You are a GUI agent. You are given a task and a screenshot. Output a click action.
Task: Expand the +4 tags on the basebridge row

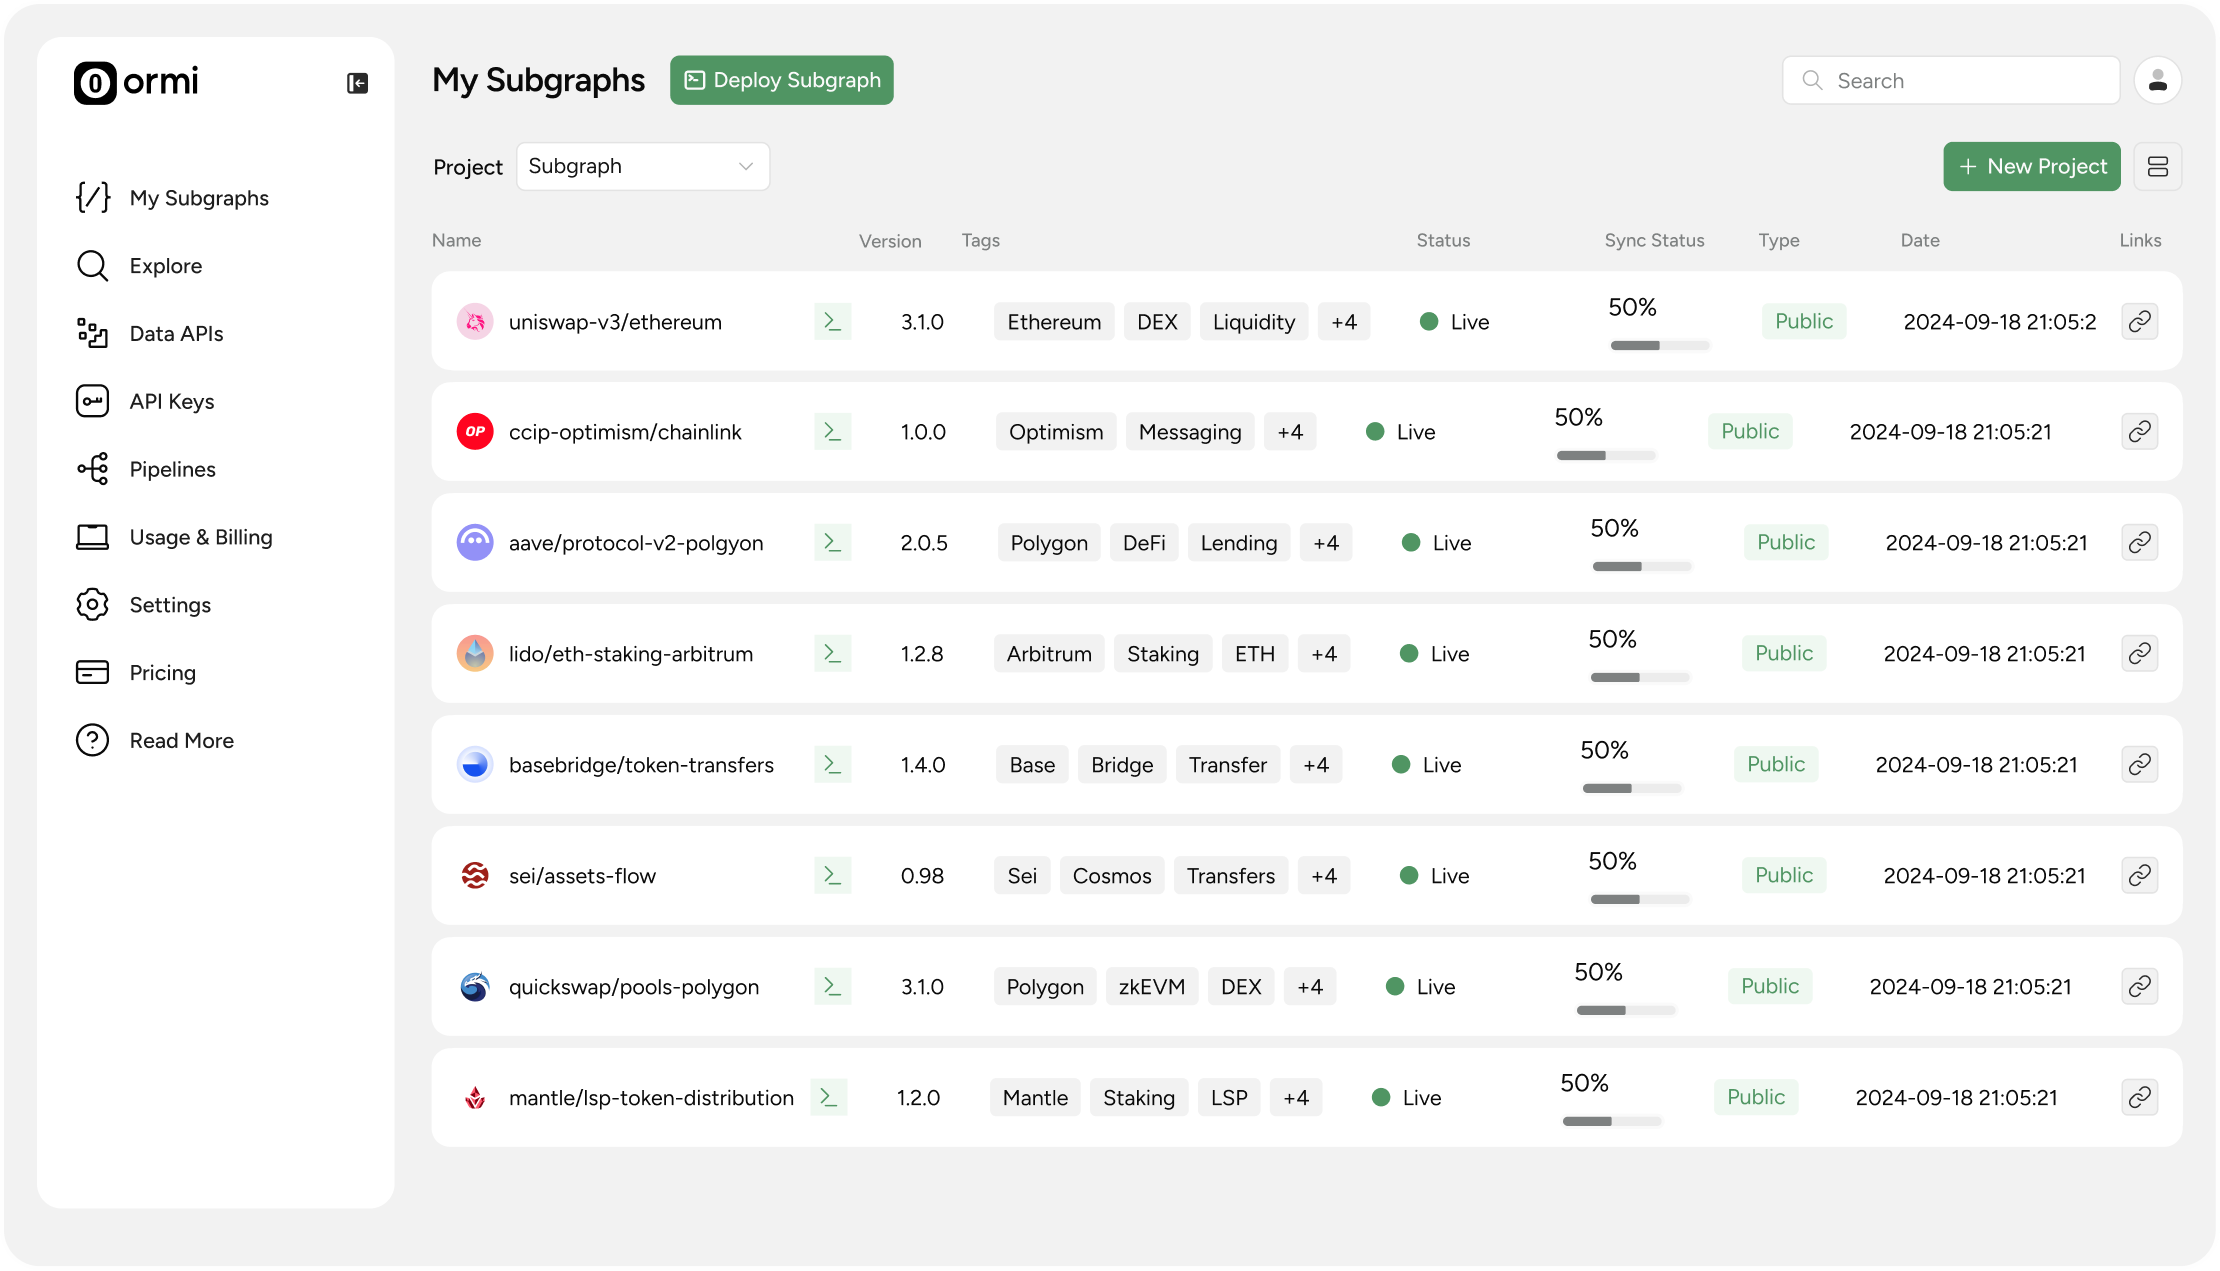coord(1316,765)
